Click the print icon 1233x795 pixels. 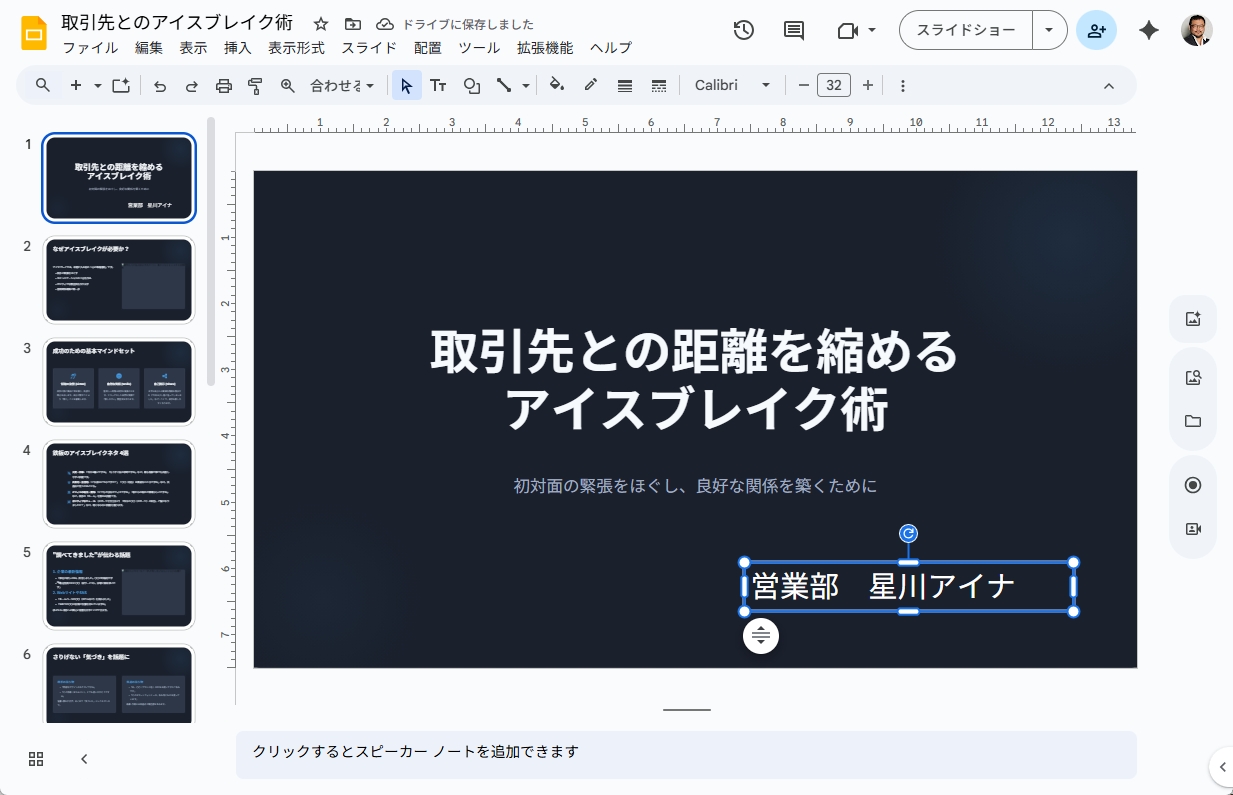click(224, 85)
